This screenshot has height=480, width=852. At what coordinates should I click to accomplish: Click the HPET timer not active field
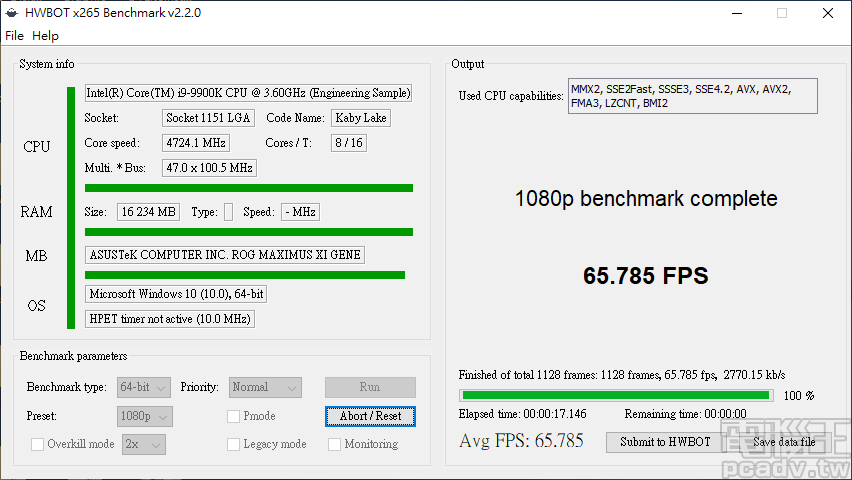click(x=170, y=319)
